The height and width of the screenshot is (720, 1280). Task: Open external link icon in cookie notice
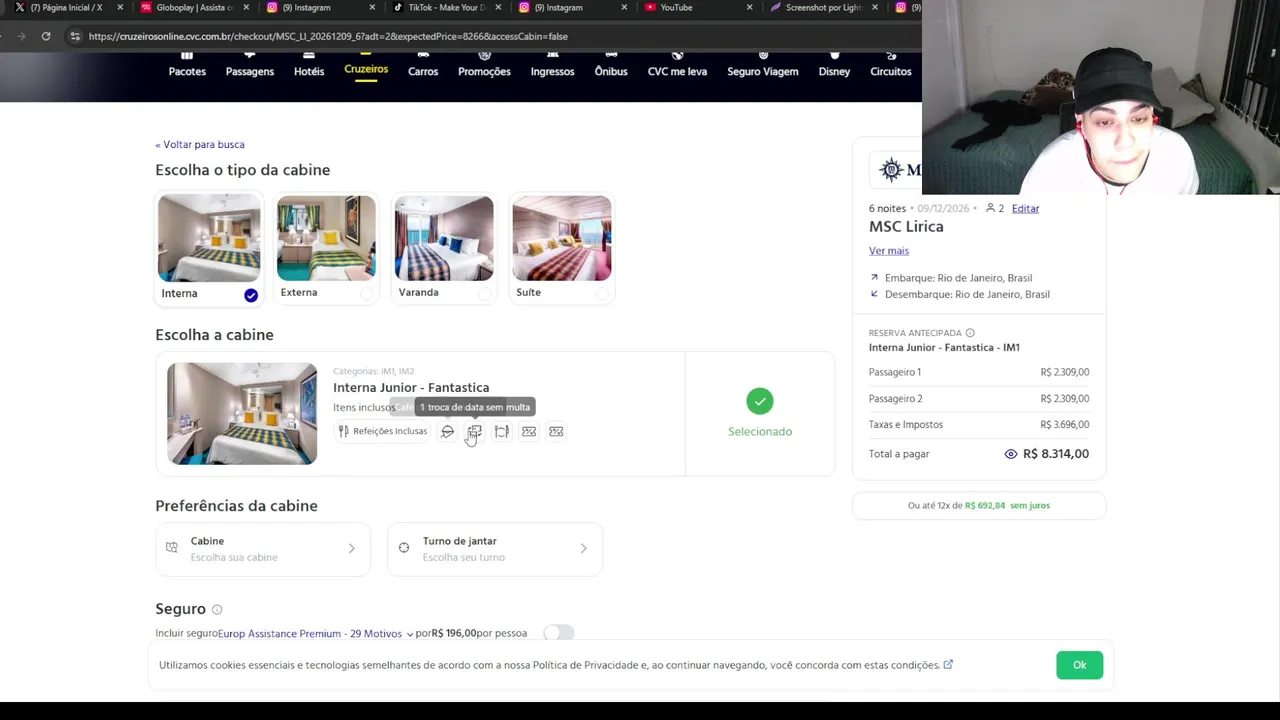coord(948,664)
